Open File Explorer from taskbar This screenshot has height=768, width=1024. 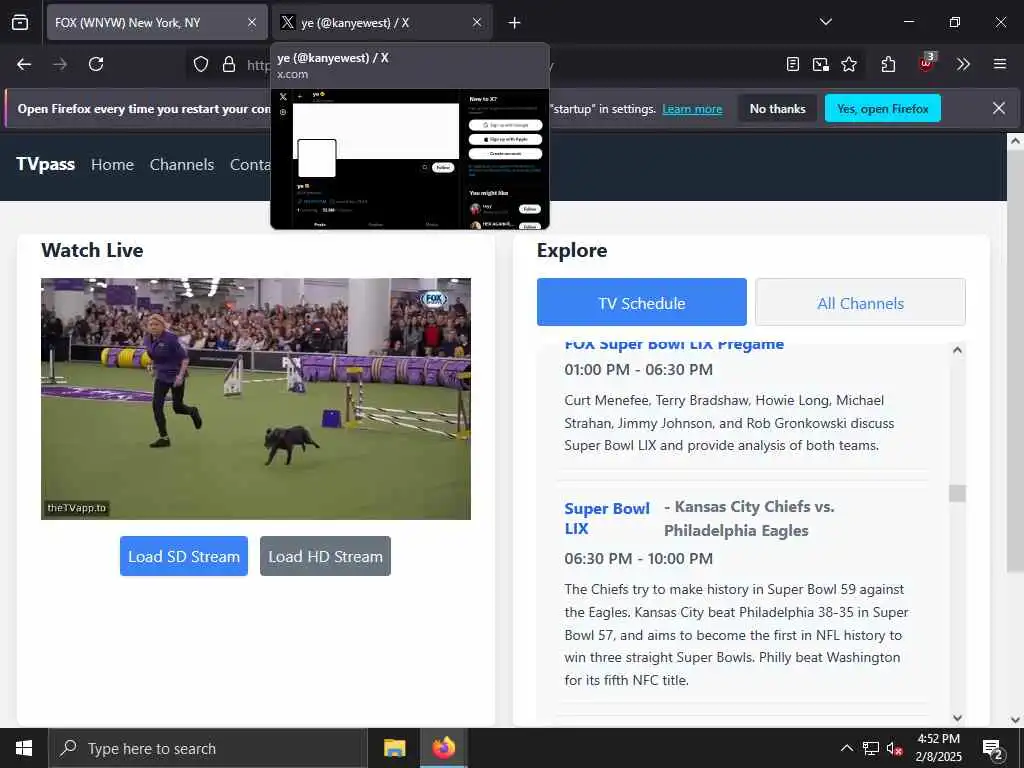pyautogui.click(x=394, y=748)
